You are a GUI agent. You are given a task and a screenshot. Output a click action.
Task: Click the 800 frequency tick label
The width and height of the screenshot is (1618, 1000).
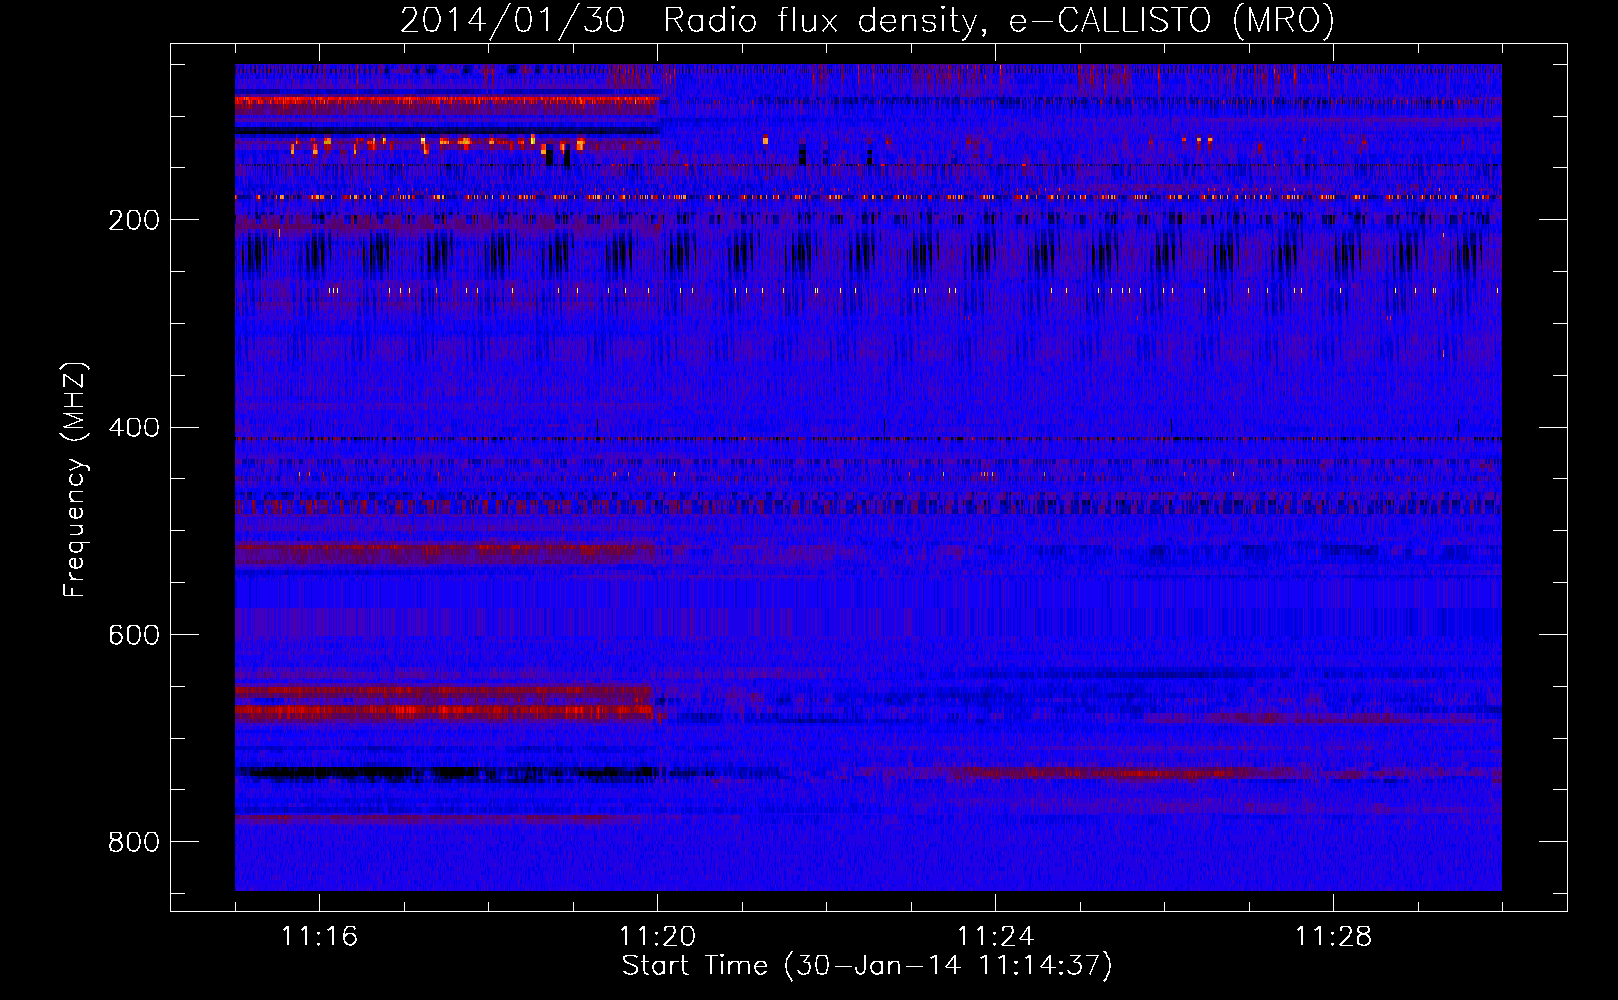point(134,842)
